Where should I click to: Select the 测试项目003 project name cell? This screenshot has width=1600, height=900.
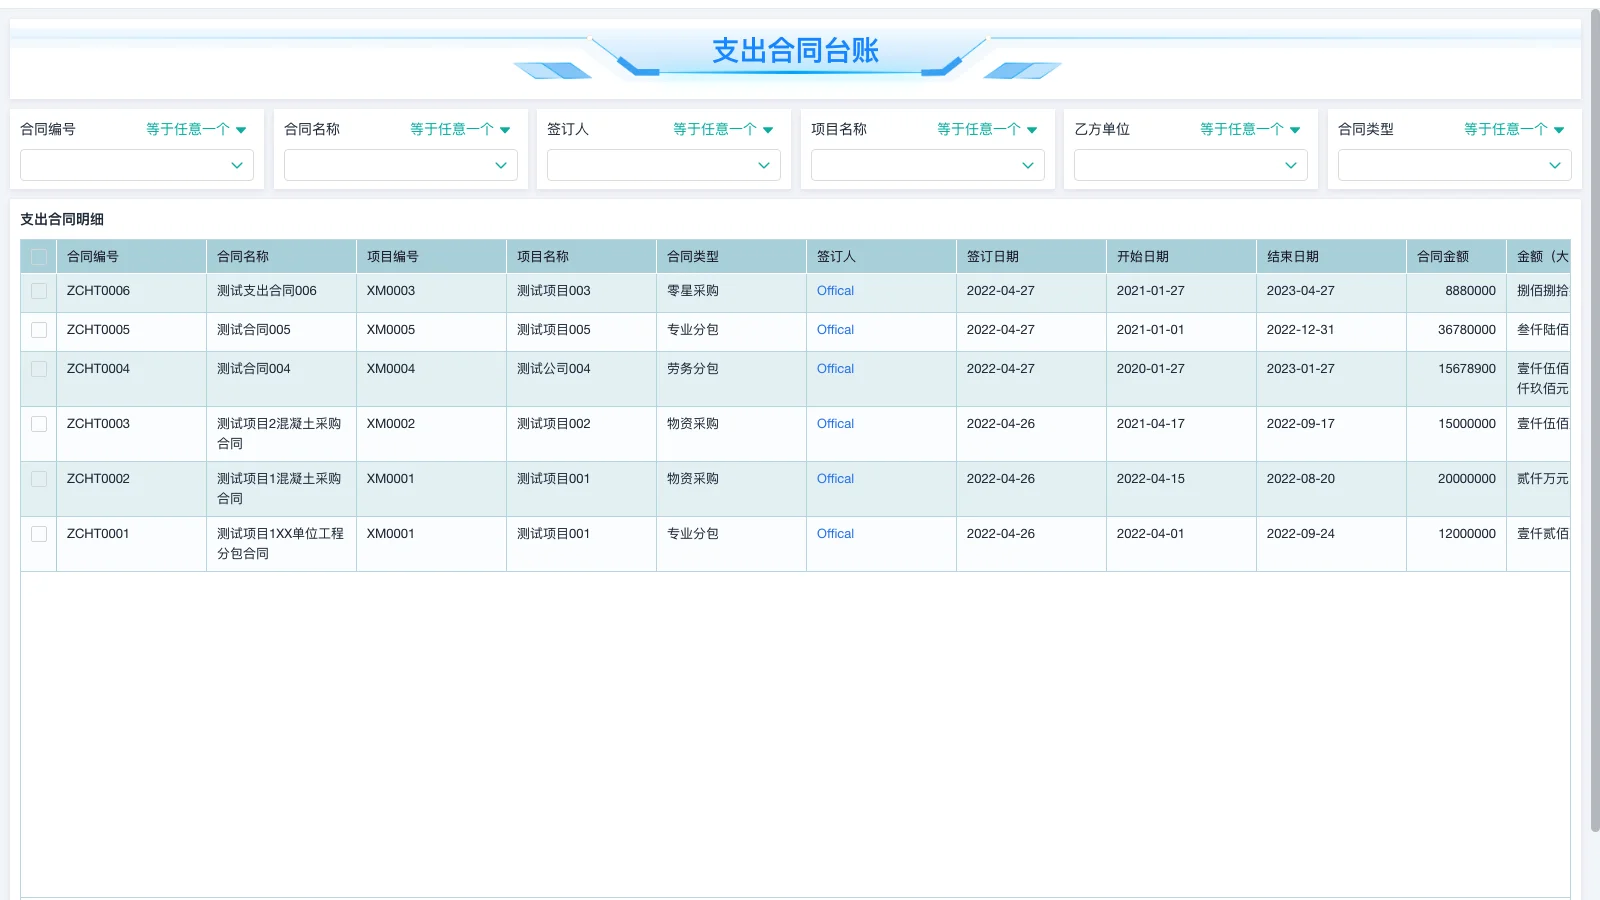tap(551, 291)
